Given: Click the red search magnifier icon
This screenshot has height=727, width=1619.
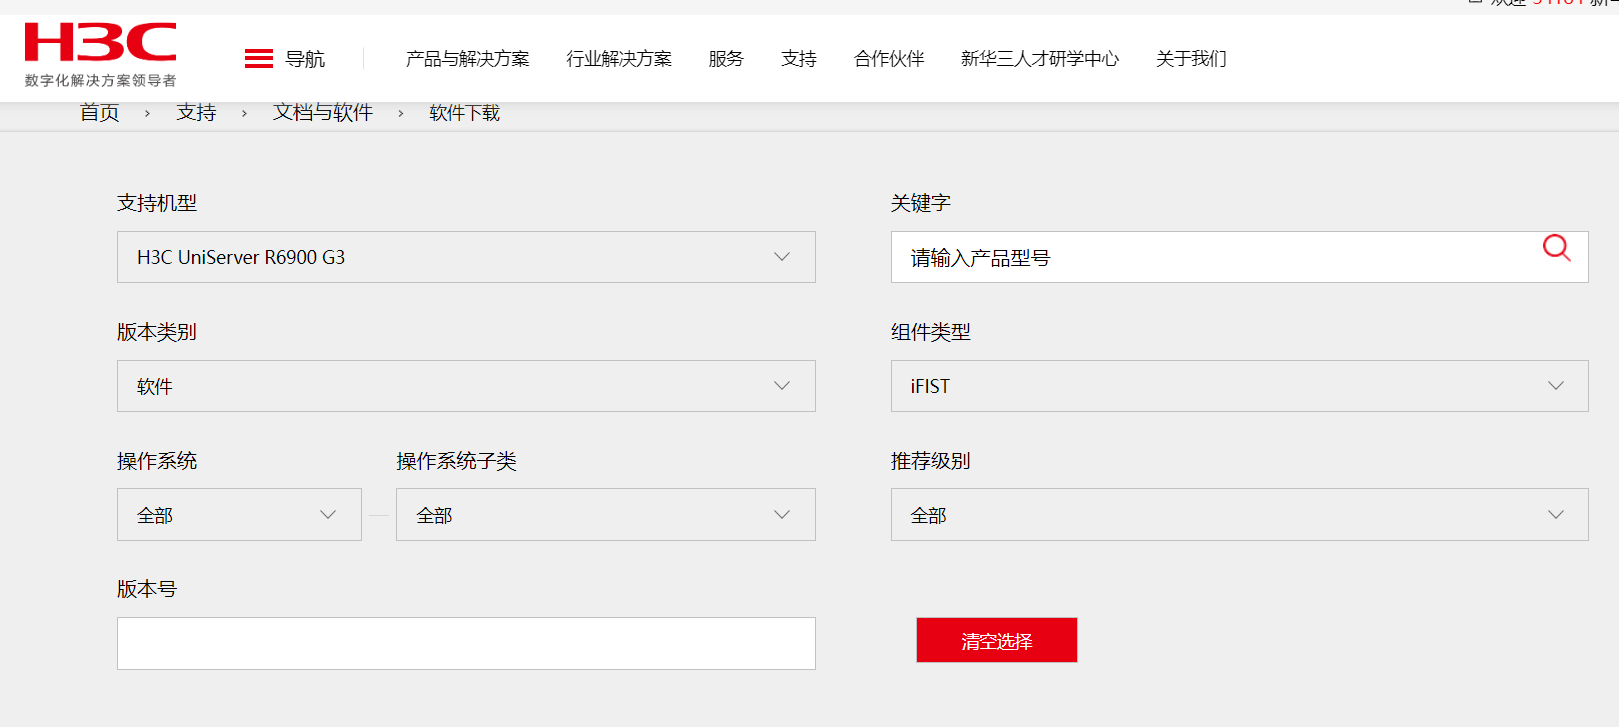Looking at the screenshot, I should [x=1556, y=248].
